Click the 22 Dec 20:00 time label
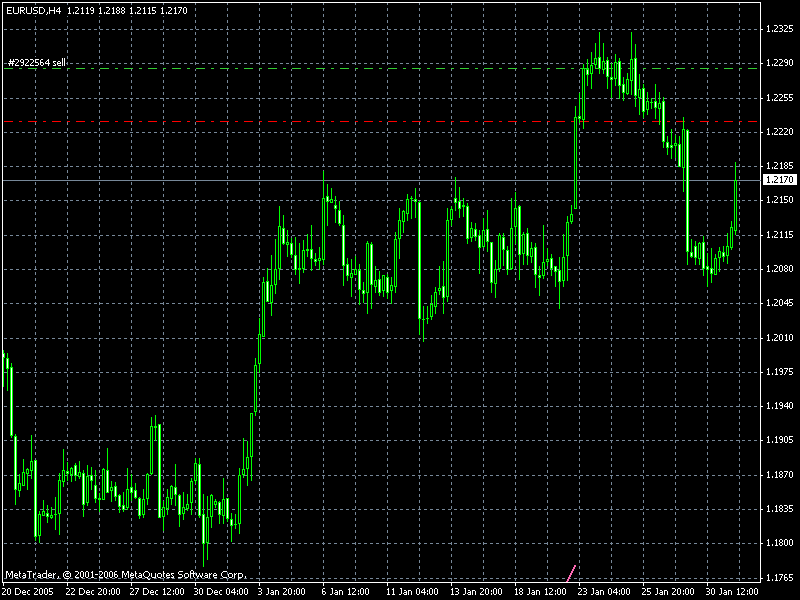This screenshot has height=600, width=800. (93, 592)
